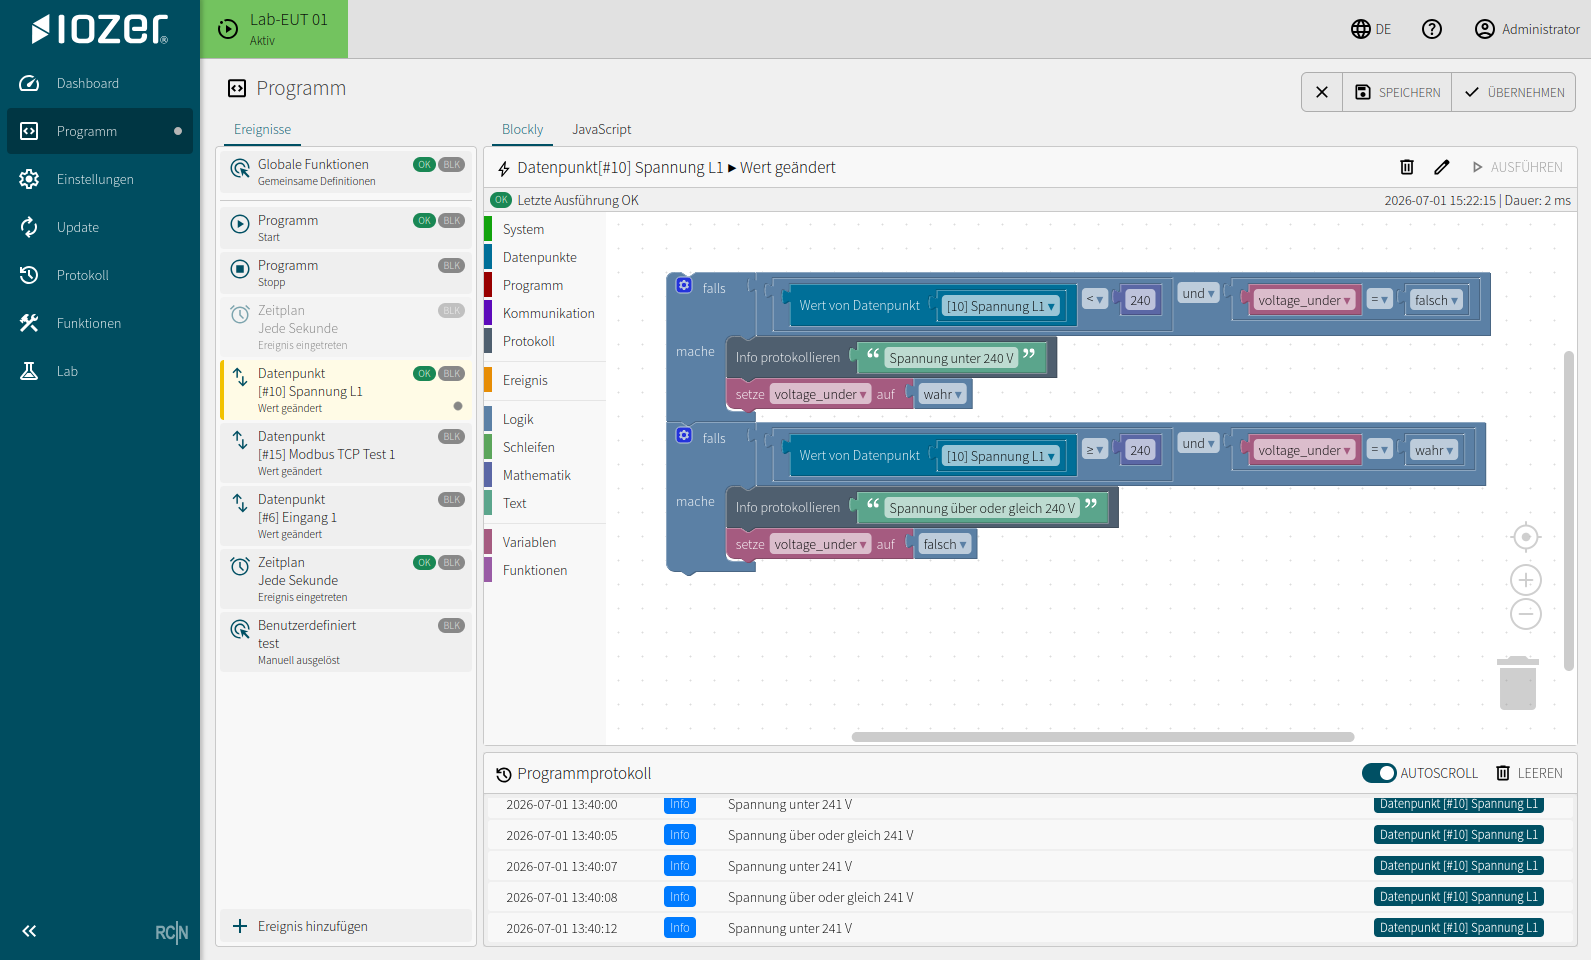Open falsch dropdown in second setze block

pos(945,544)
